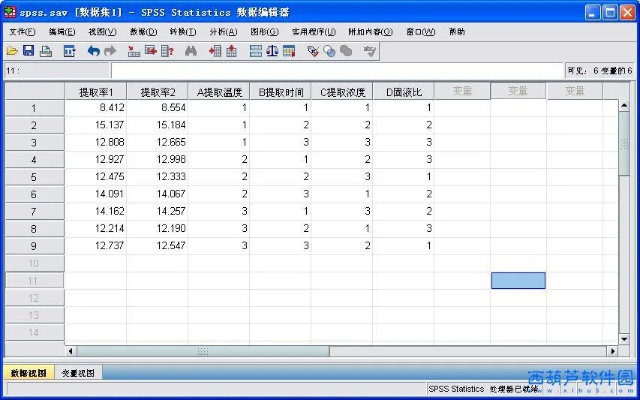Click the Spell check icon
Screen dimensions: 640x400
[x=369, y=50]
